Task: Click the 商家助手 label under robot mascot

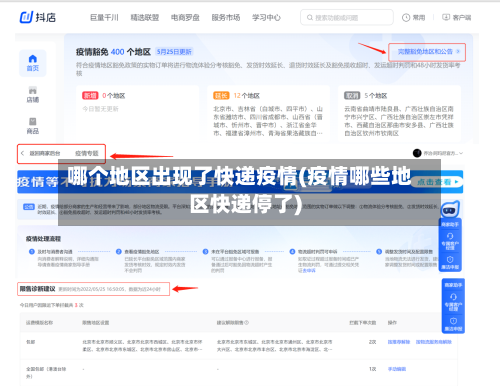Action: point(450,225)
